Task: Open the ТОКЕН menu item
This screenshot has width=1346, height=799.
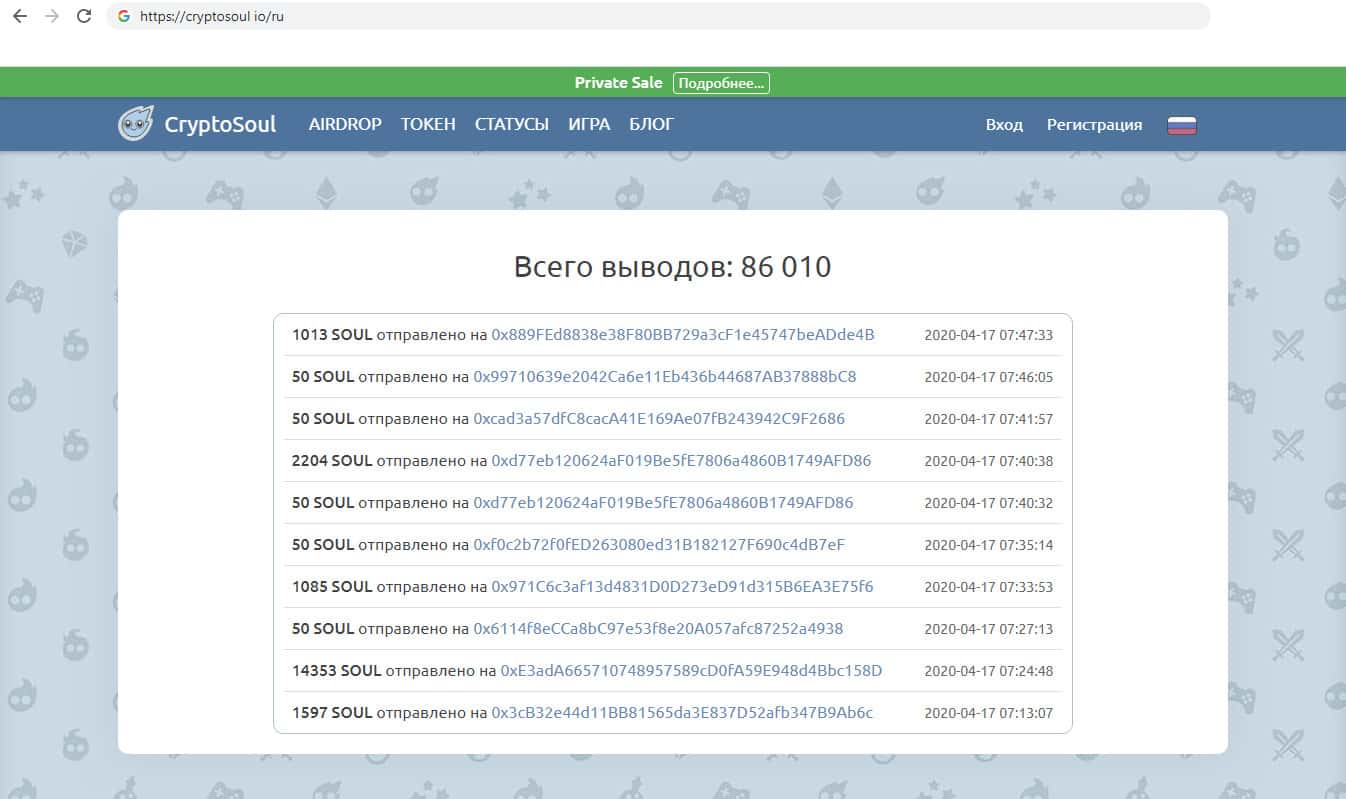Action: pyautogui.click(x=428, y=125)
